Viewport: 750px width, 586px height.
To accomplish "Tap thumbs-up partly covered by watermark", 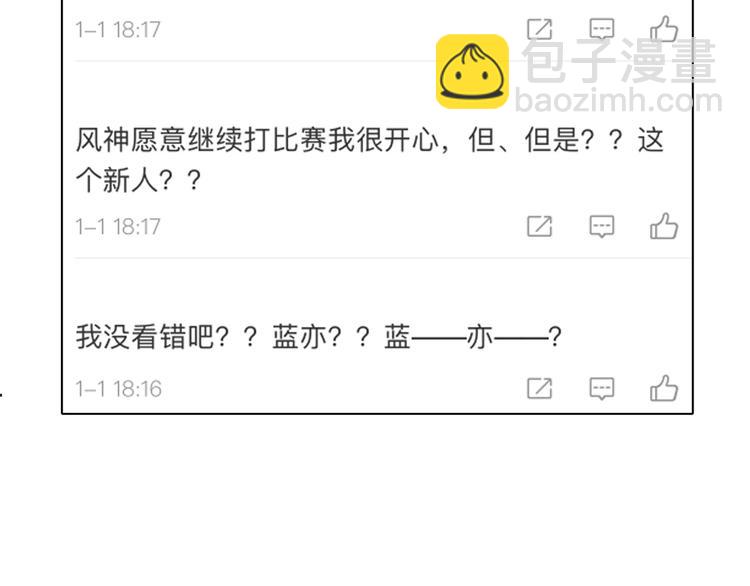I will [664, 29].
